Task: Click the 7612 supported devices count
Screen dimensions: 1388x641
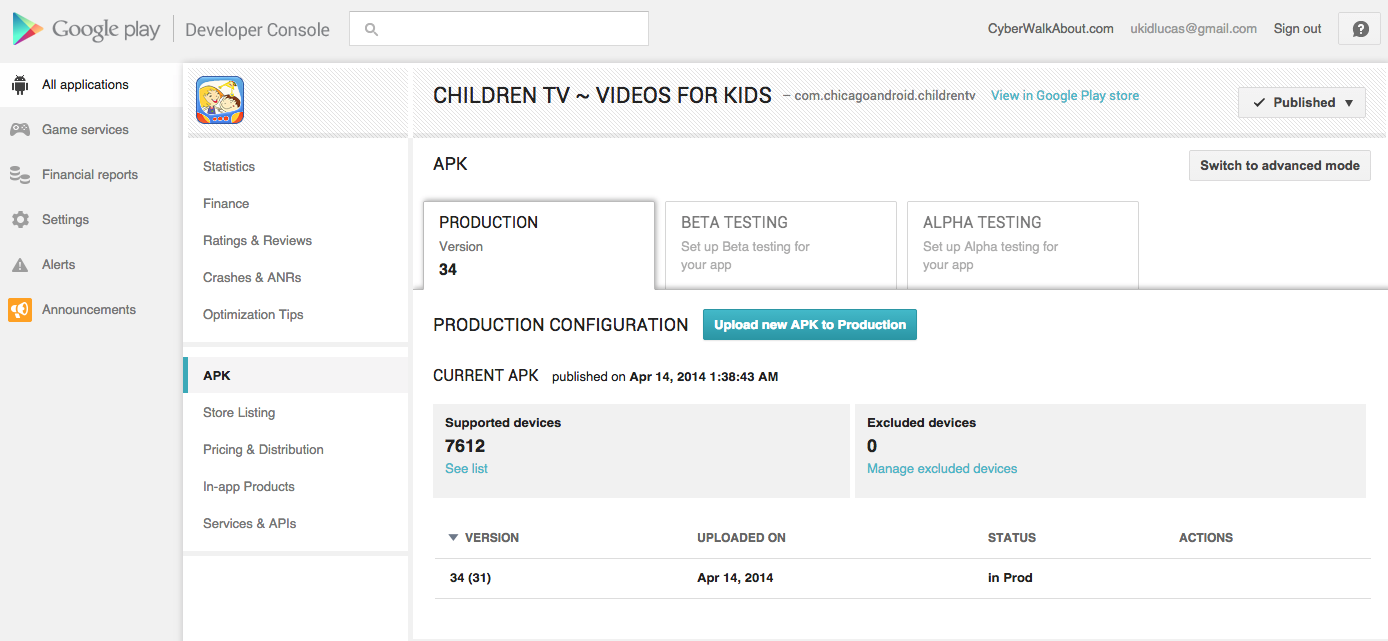Action: 465,446
